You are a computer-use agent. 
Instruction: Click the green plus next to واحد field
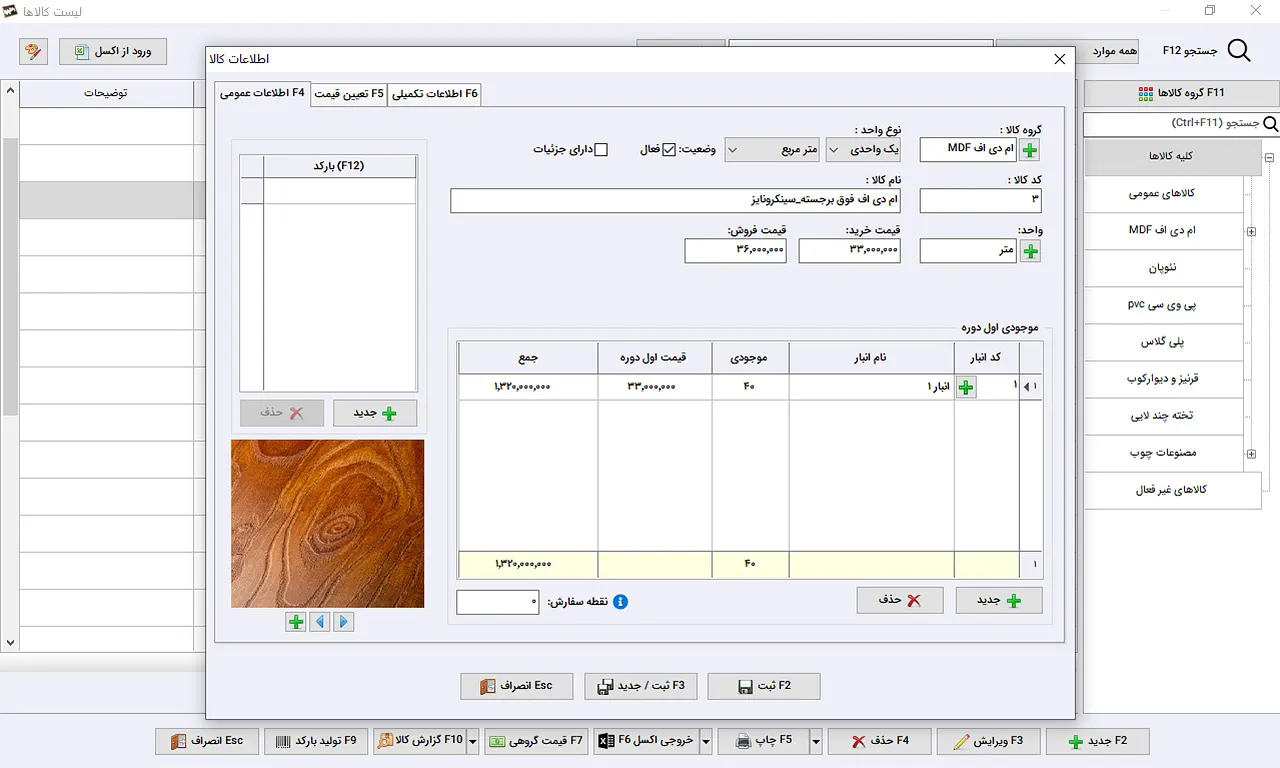point(1030,251)
